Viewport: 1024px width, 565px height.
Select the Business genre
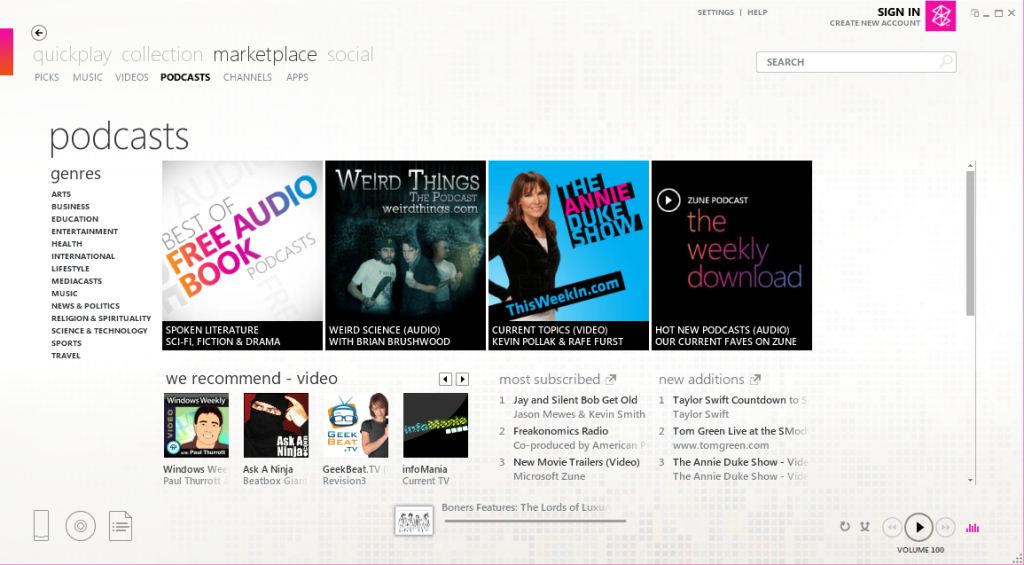coord(71,206)
